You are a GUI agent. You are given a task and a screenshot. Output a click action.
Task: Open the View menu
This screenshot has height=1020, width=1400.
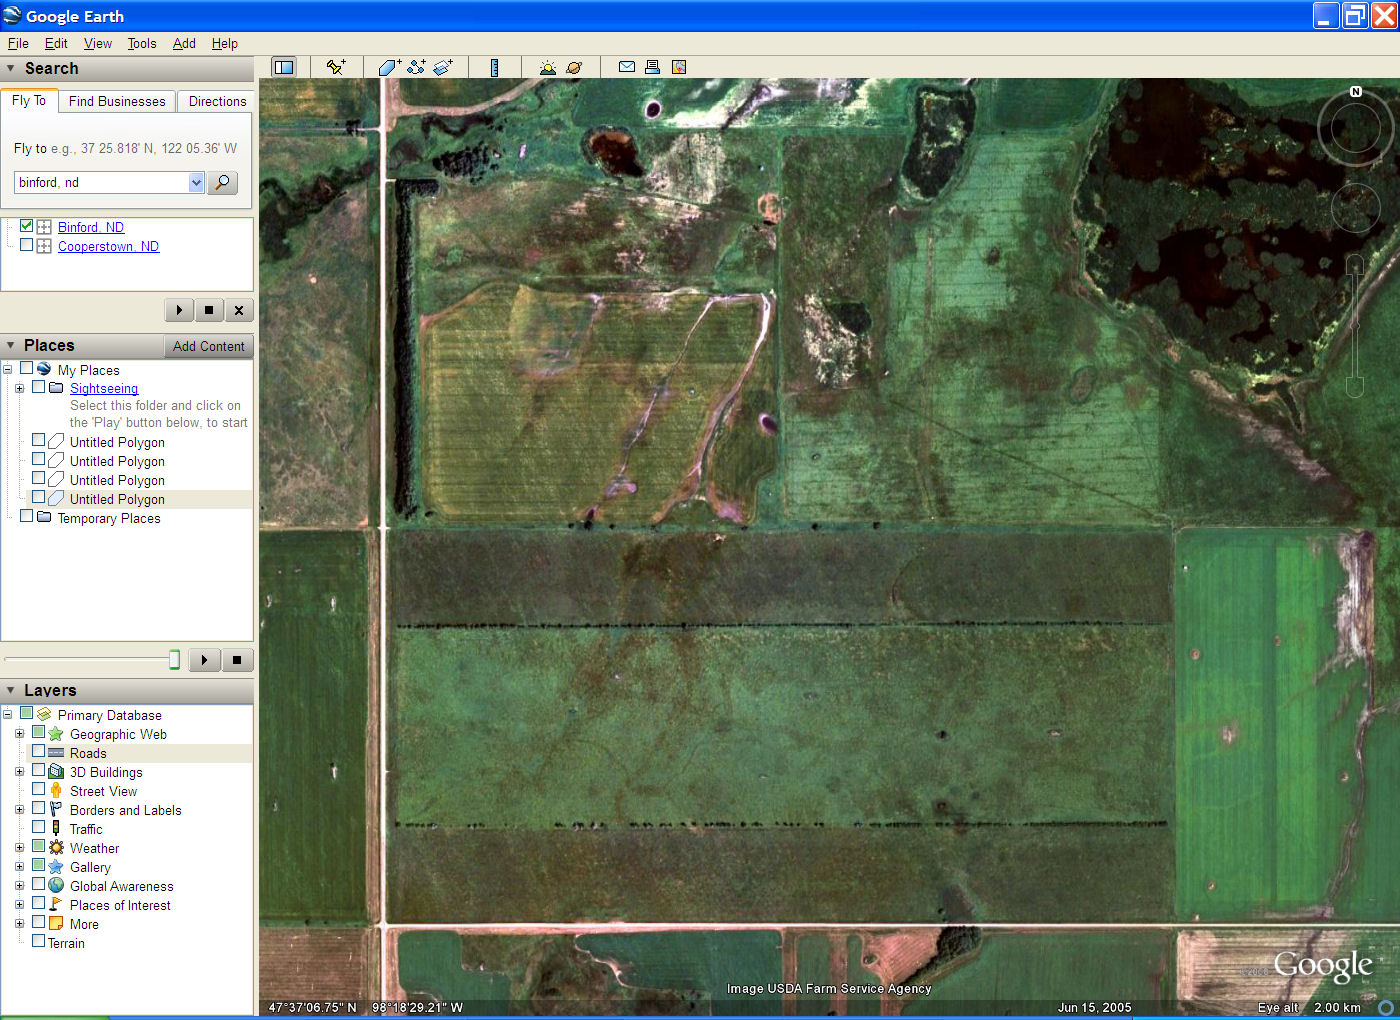click(x=98, y=43)
